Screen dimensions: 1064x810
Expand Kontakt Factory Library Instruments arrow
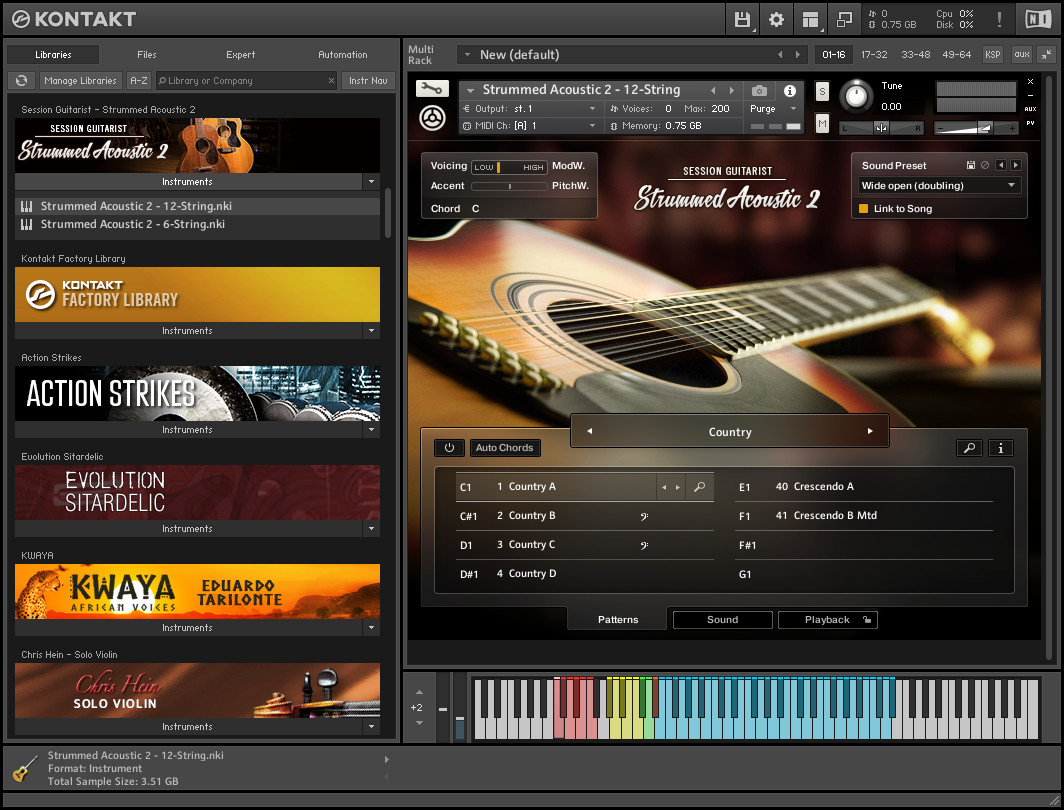(371, 331)
